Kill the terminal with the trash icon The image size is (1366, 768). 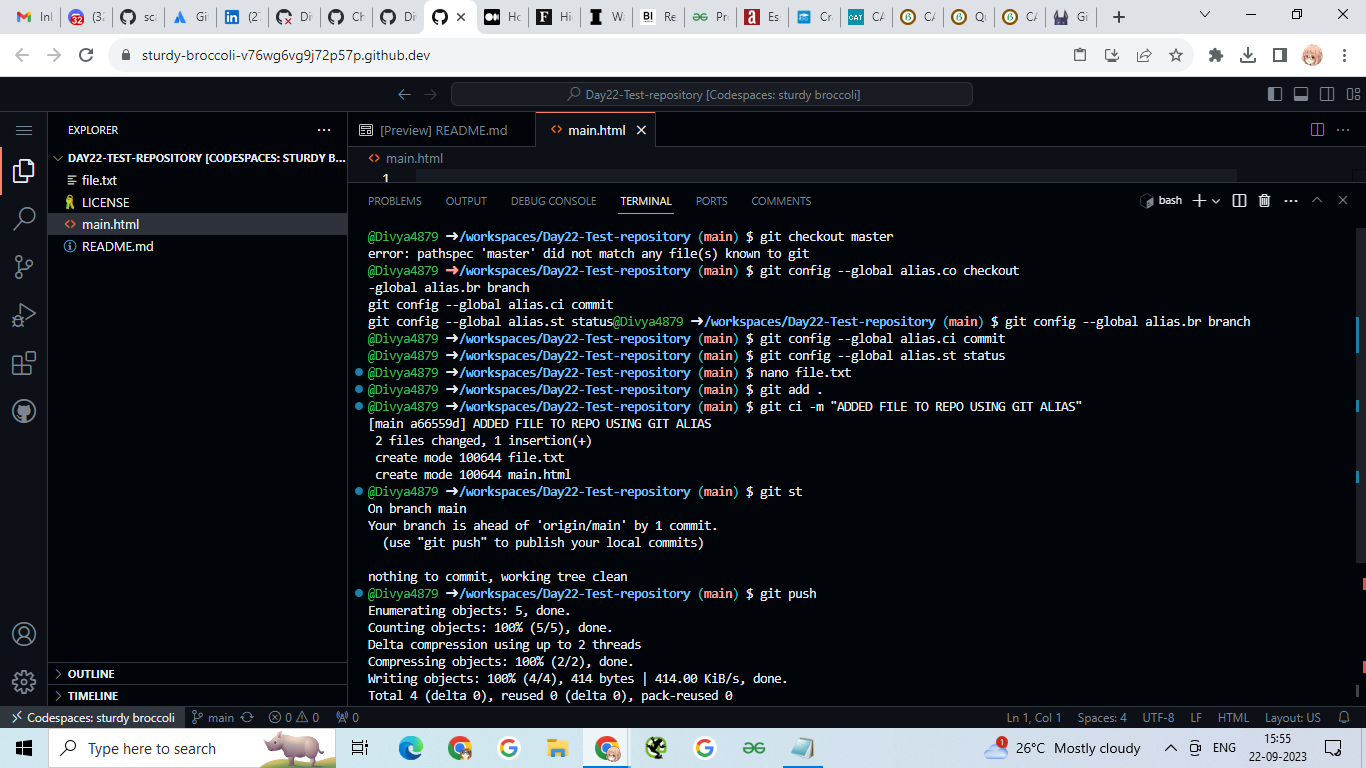[1264, 200]
